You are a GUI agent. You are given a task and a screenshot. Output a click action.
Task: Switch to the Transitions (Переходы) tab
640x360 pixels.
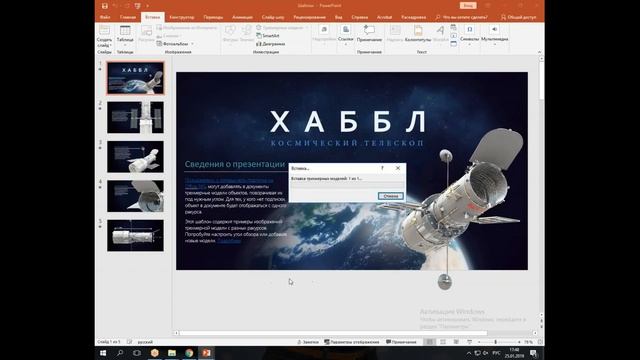(213, 17)
